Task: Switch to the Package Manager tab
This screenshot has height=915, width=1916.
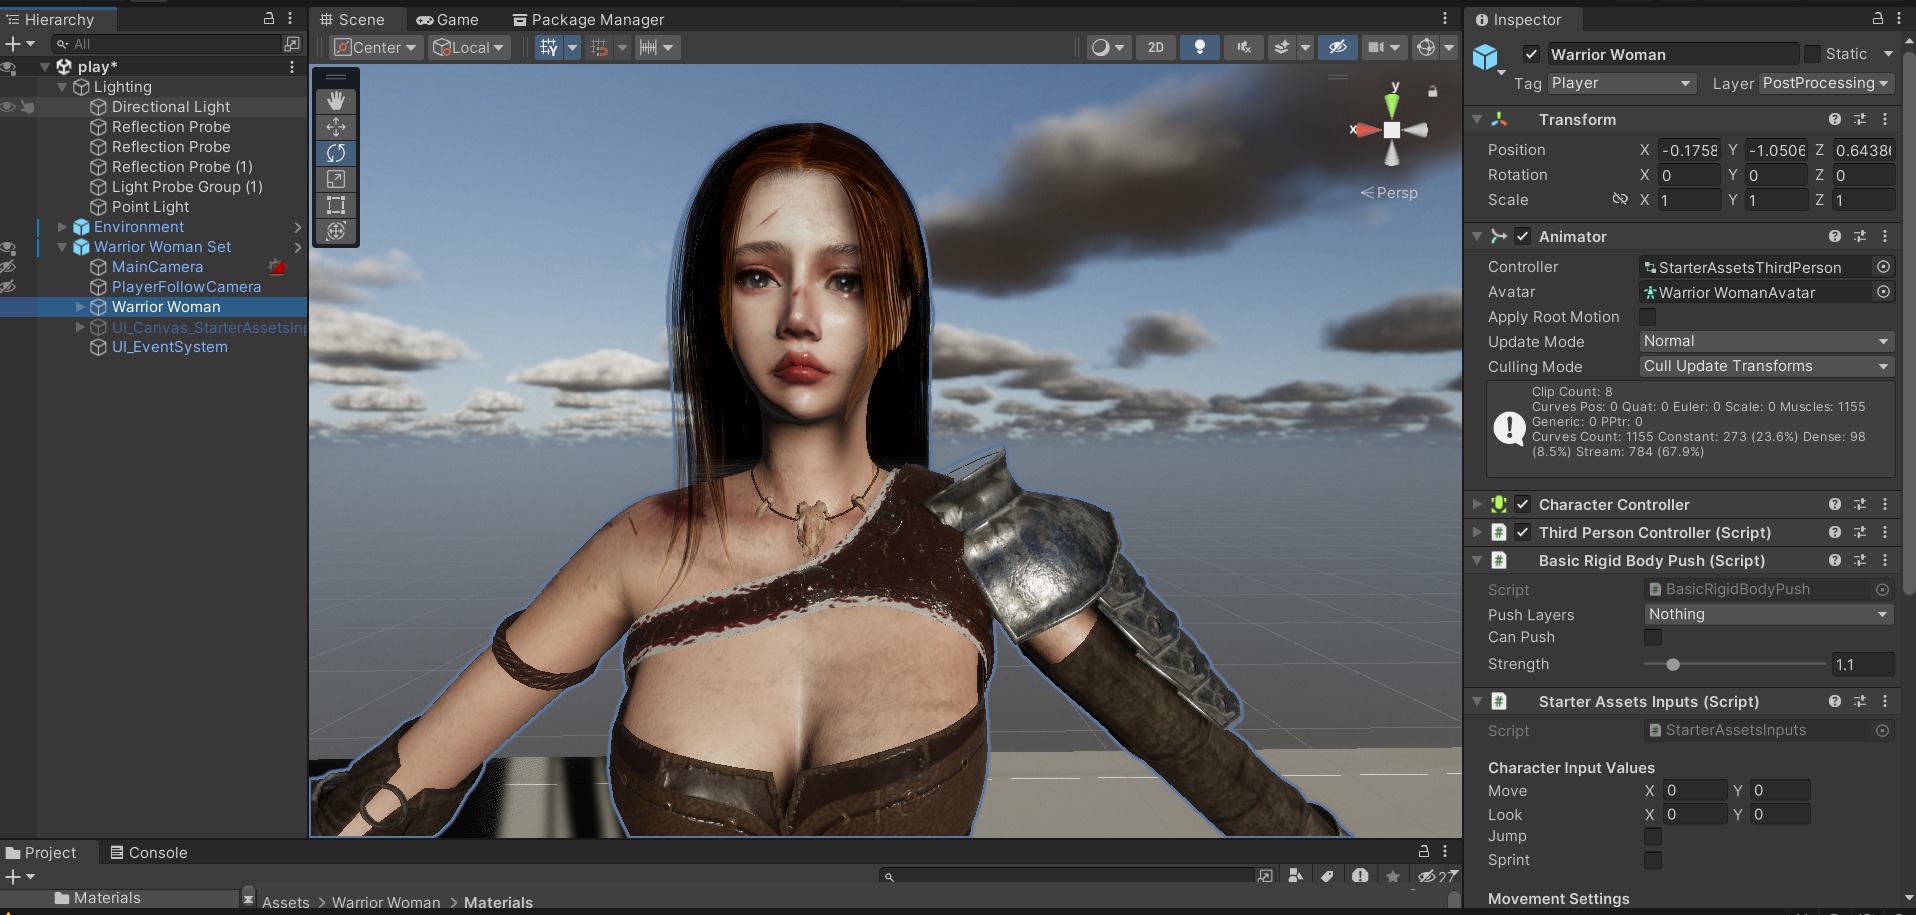Action: pos(588,19)
